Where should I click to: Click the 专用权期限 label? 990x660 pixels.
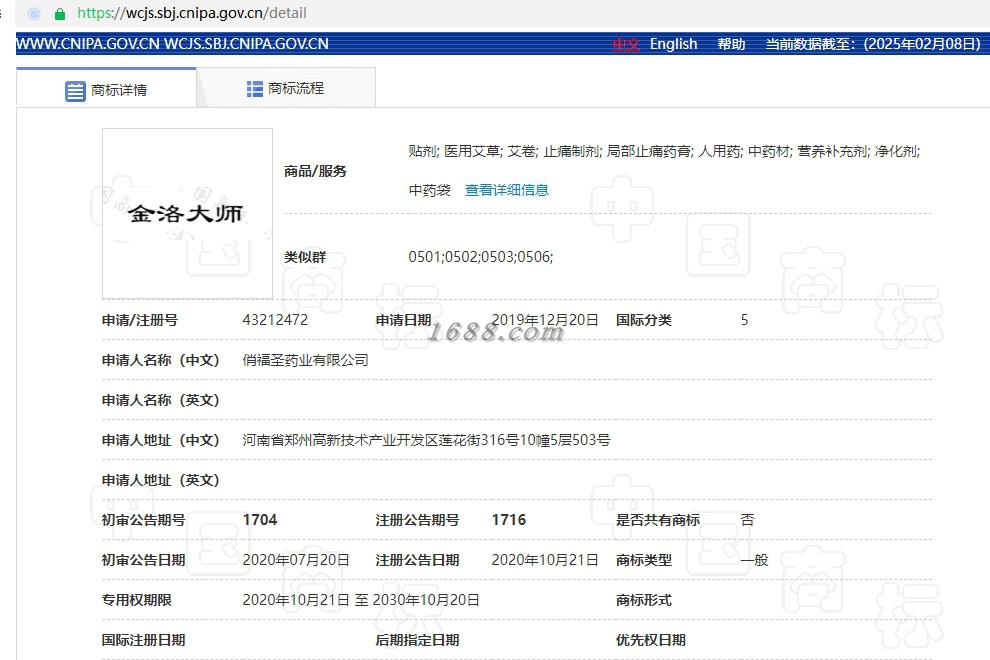click(x=137, y=600)
